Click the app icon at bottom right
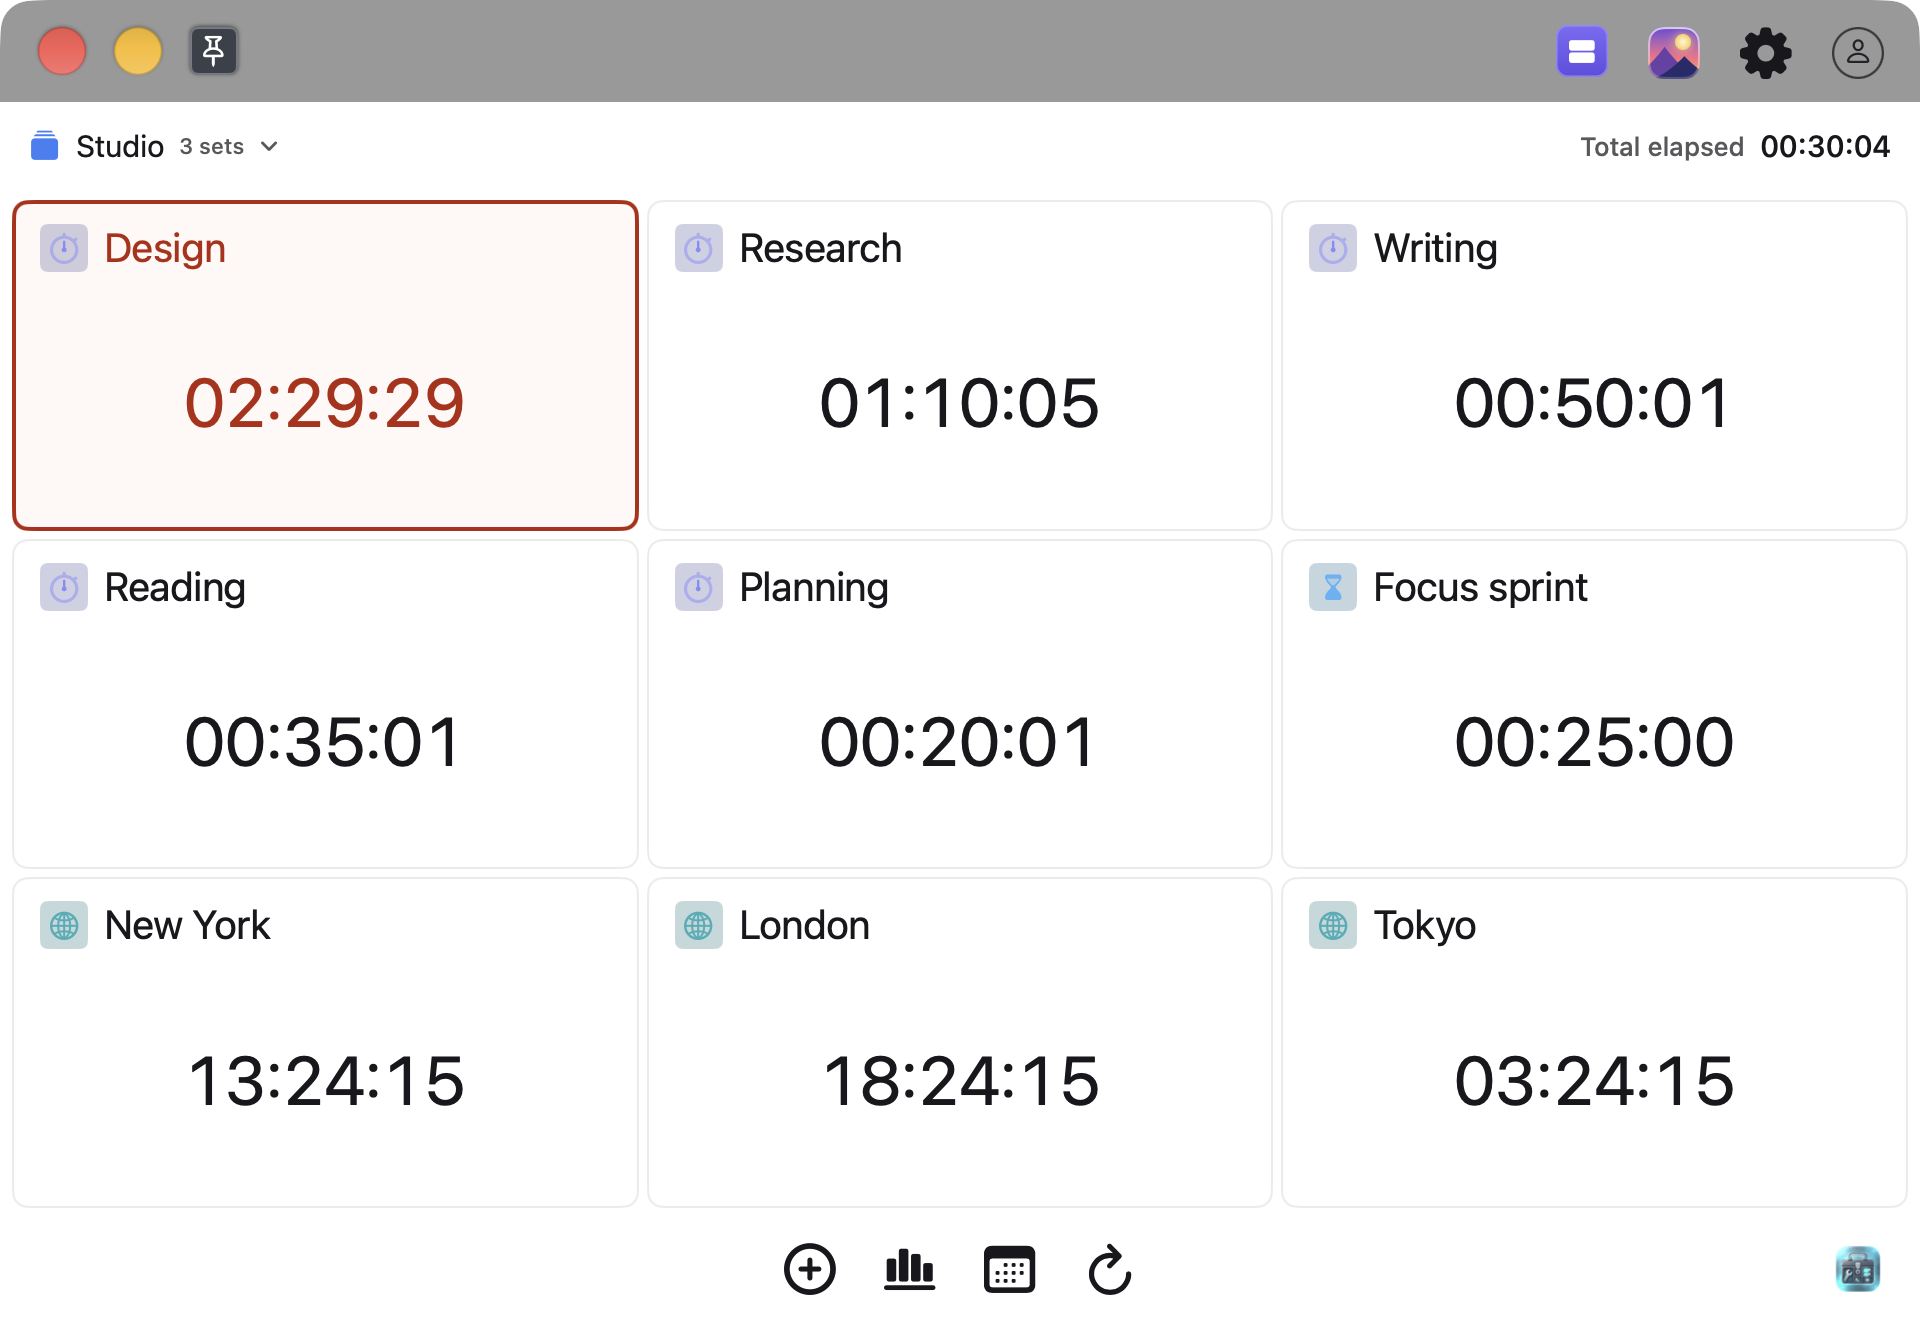The image size is (1920, 1320). (1857, 1269)
